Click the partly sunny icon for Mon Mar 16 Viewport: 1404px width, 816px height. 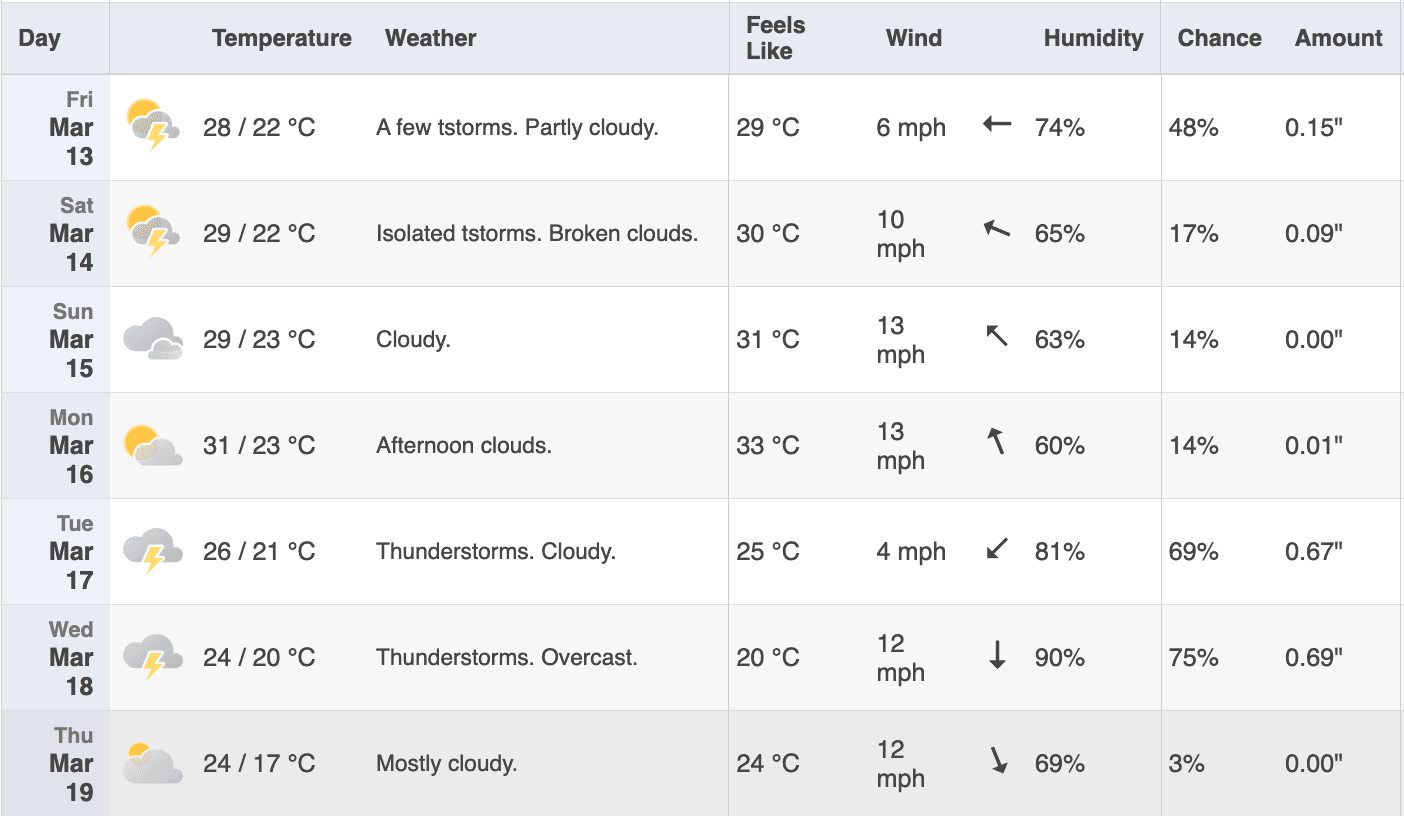coord(153,445)
